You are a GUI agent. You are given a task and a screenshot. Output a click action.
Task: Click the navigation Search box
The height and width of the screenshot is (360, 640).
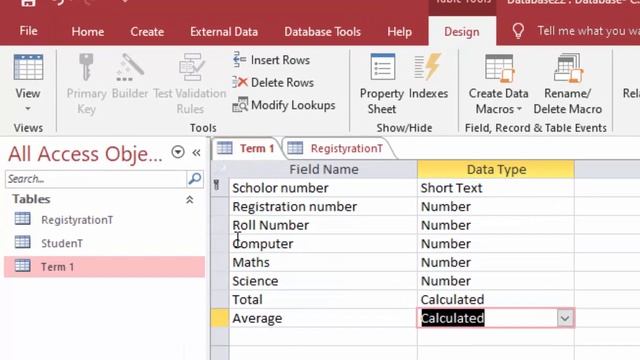click(96, 179)
